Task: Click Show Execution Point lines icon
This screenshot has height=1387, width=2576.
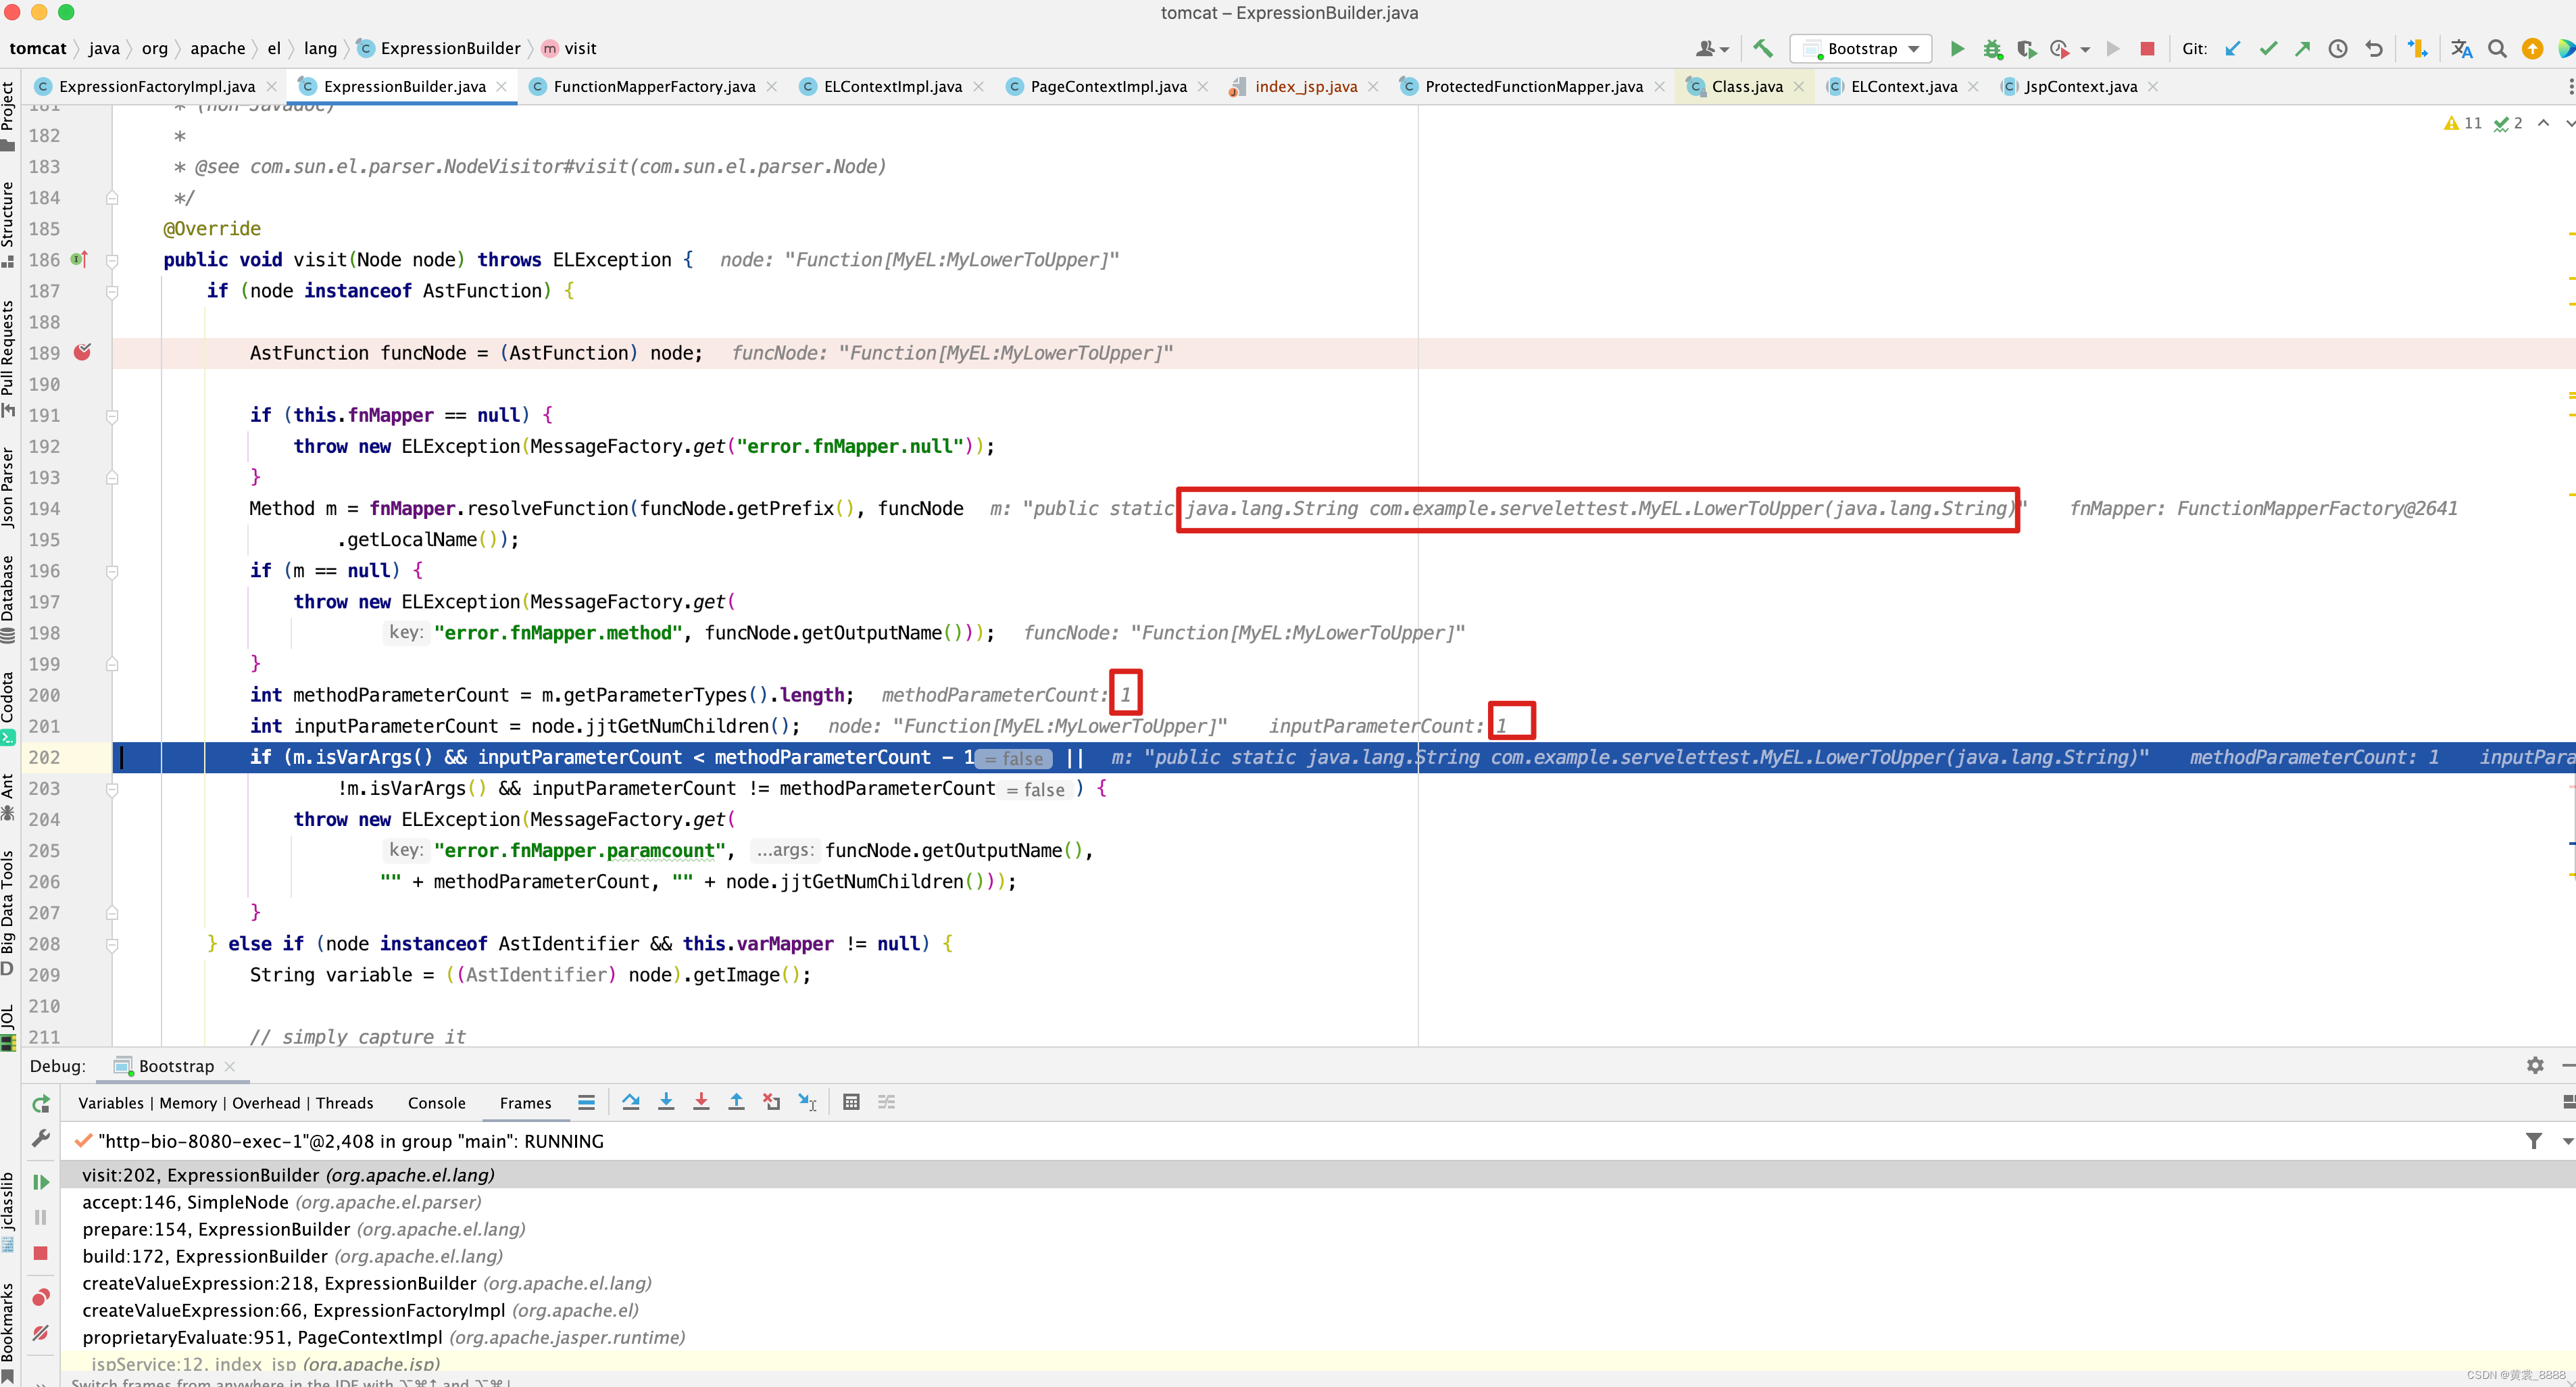Action: [586, 1102]
